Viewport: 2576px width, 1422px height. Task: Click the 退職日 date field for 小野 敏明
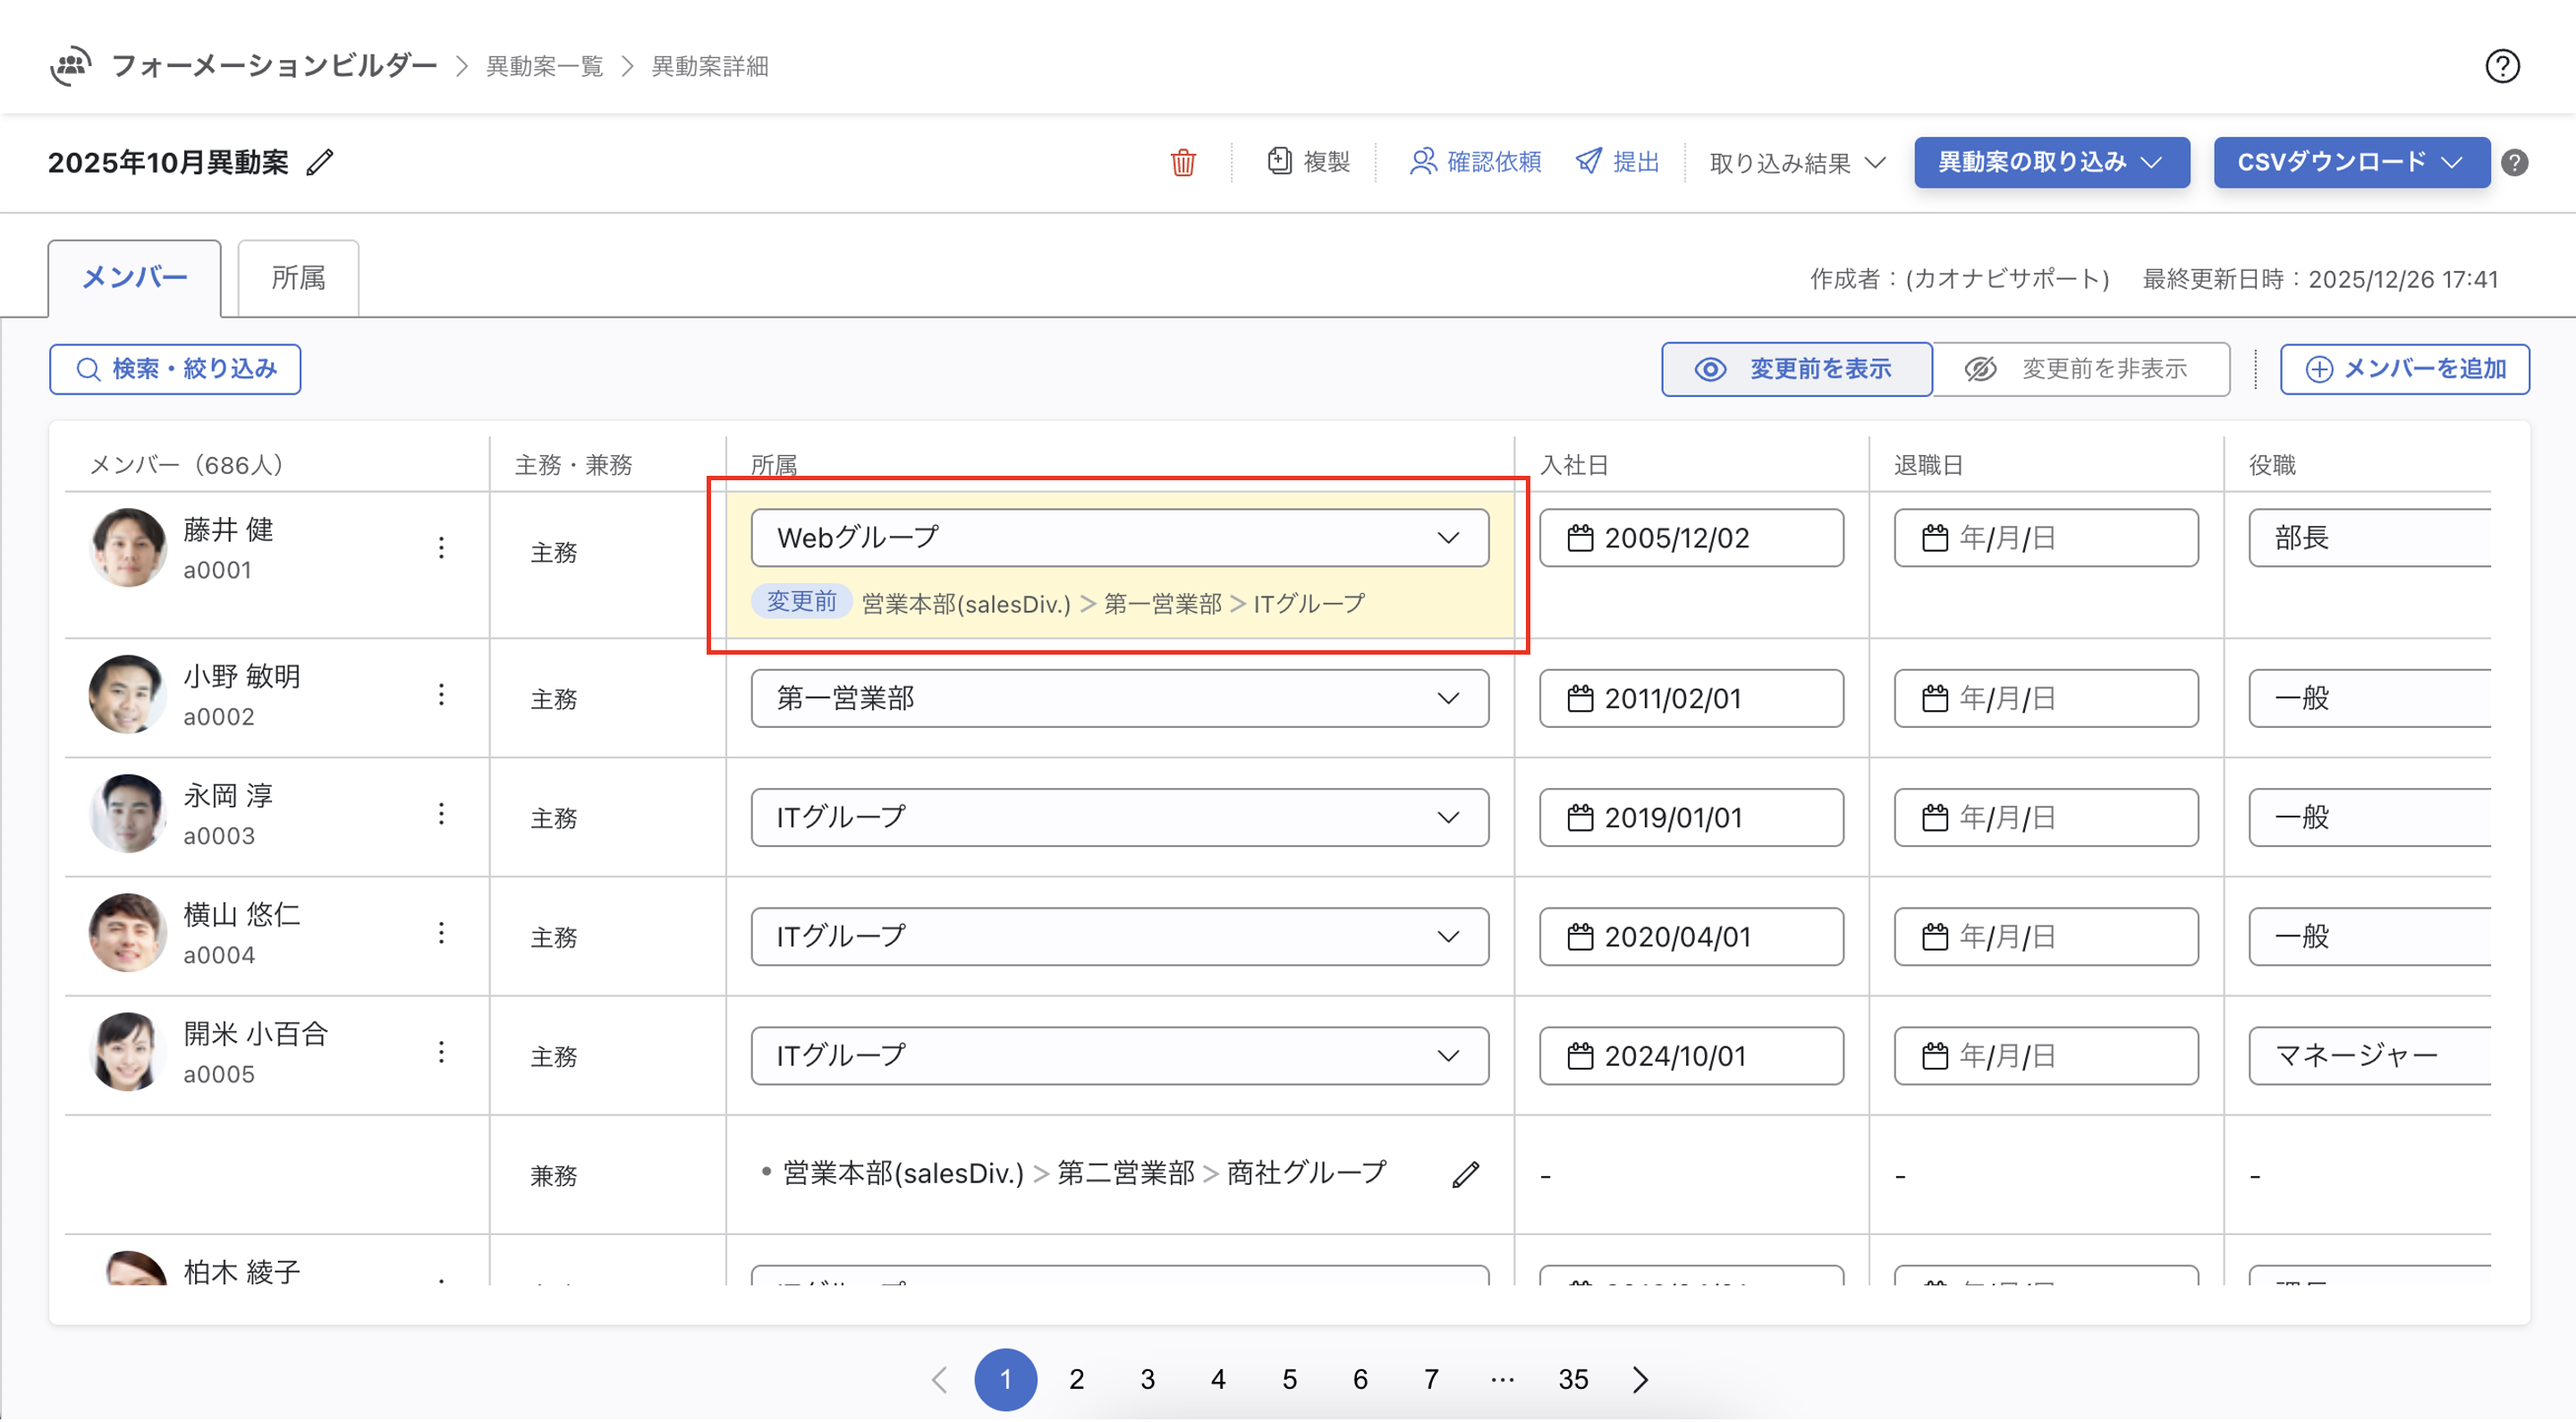tap(2045, 698)
